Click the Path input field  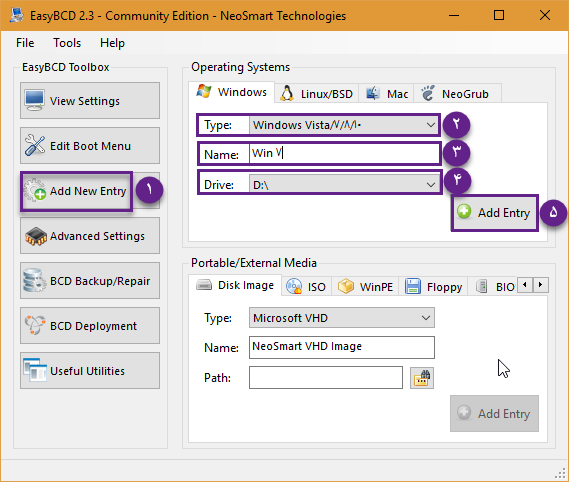(x=326, y=377)
